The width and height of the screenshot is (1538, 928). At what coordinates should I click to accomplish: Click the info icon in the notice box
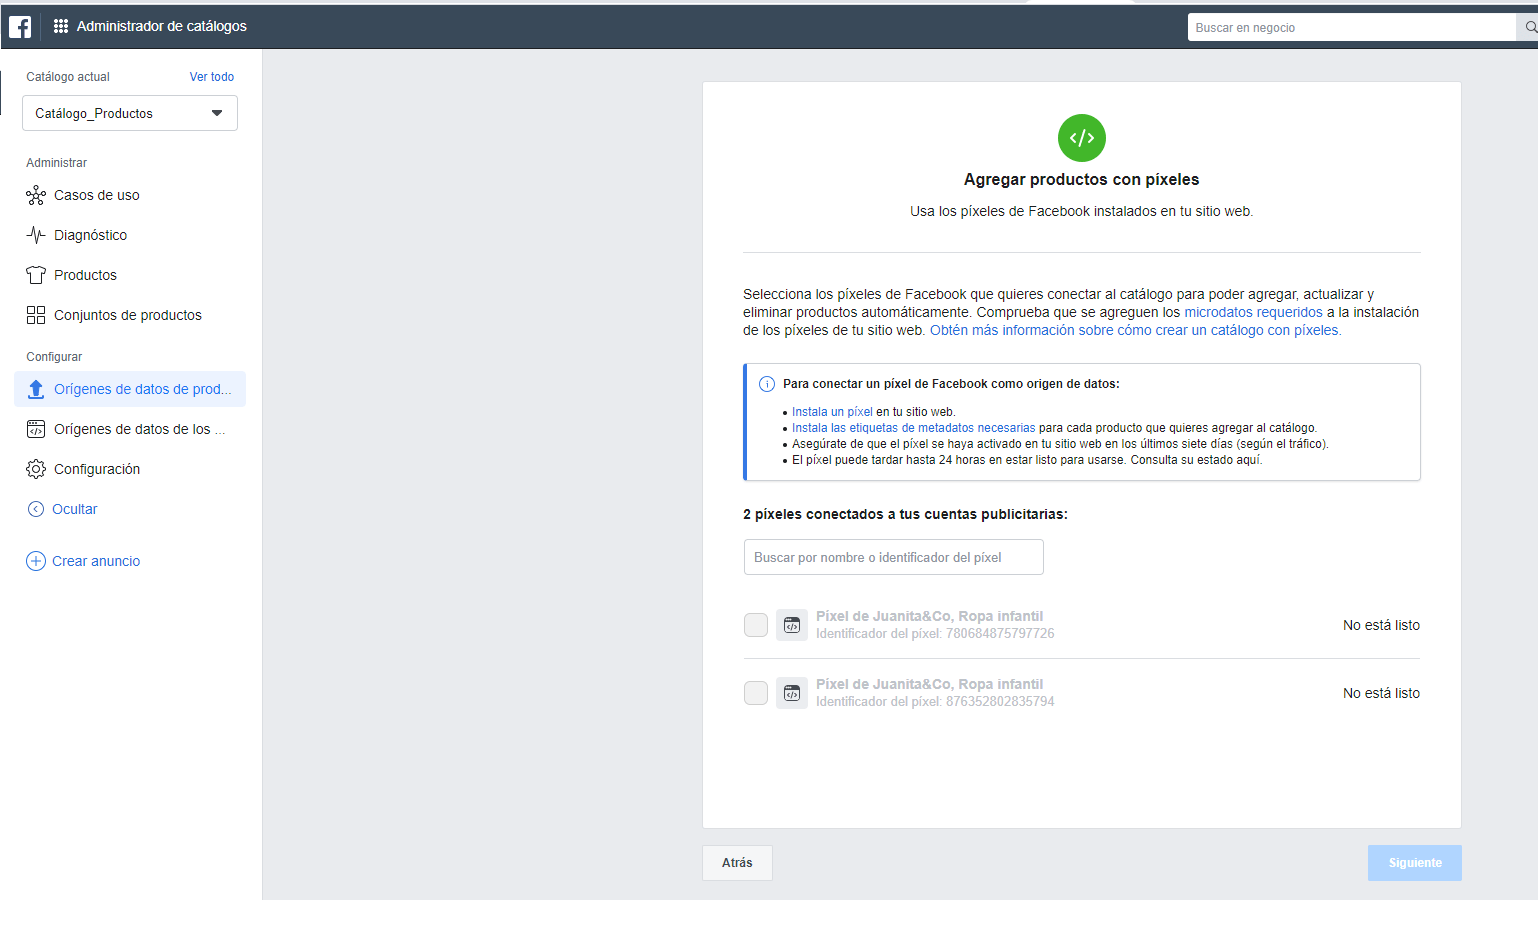coord(767,384)
